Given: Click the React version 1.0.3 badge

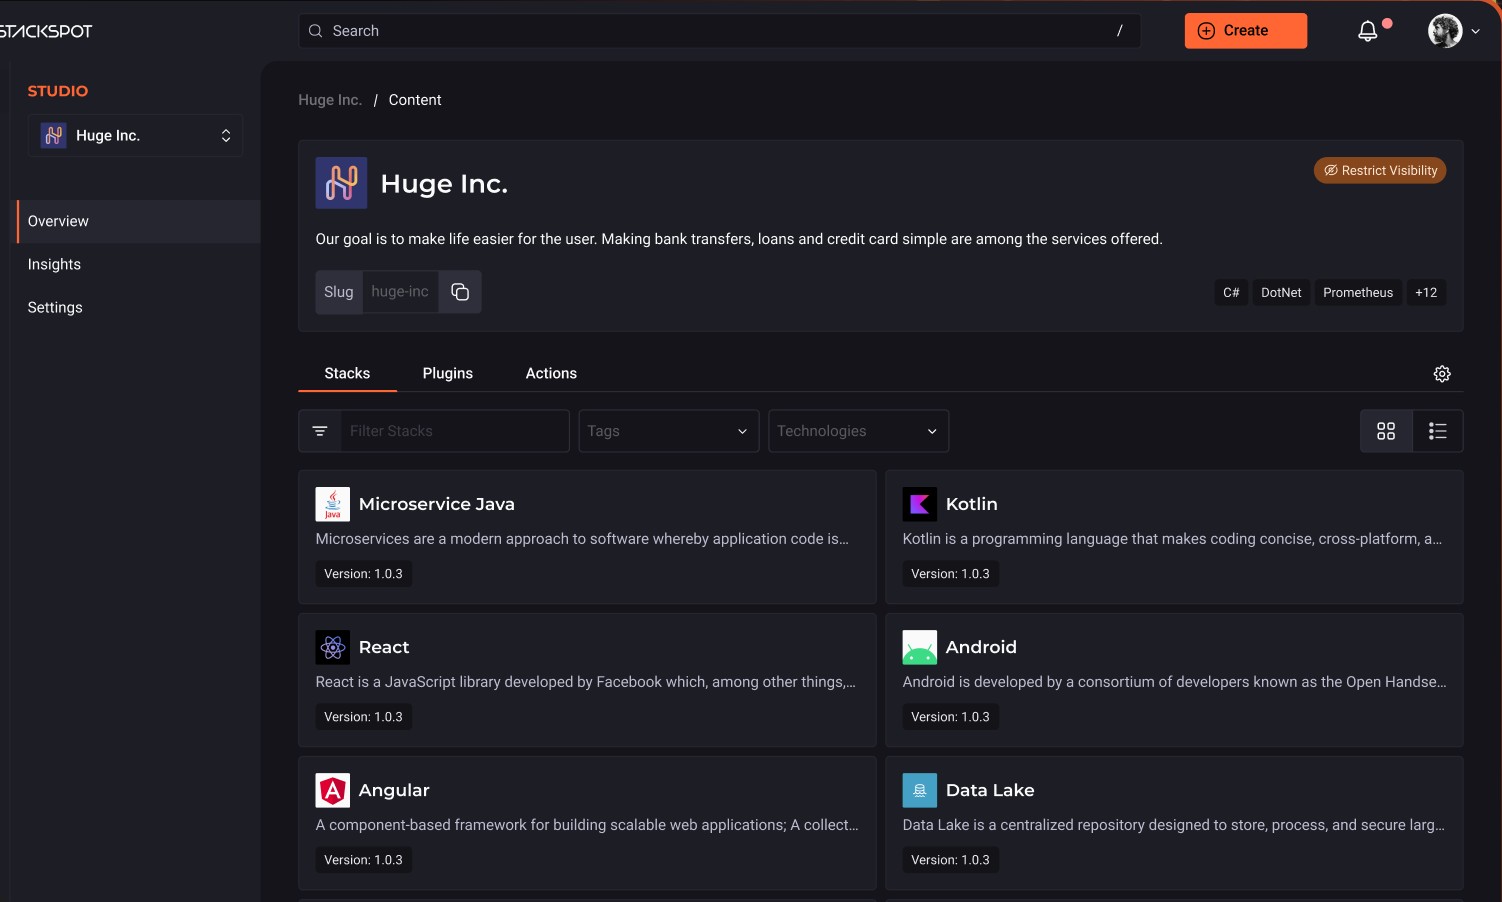Looking at the screenshot, I should pyautogui.click(x=363, y=717).
